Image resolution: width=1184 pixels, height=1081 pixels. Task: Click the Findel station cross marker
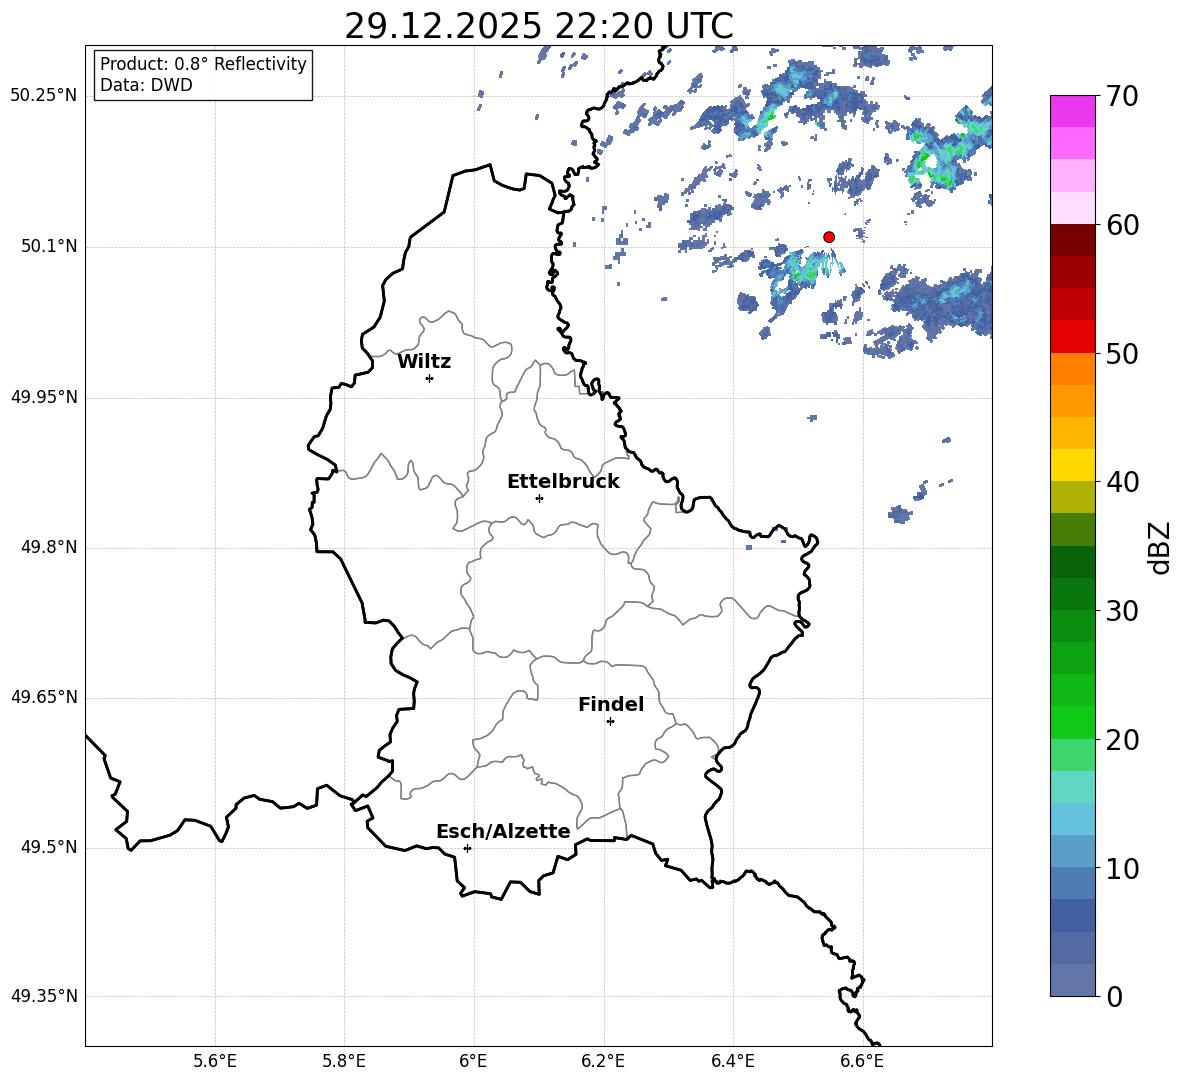[610, 722]
